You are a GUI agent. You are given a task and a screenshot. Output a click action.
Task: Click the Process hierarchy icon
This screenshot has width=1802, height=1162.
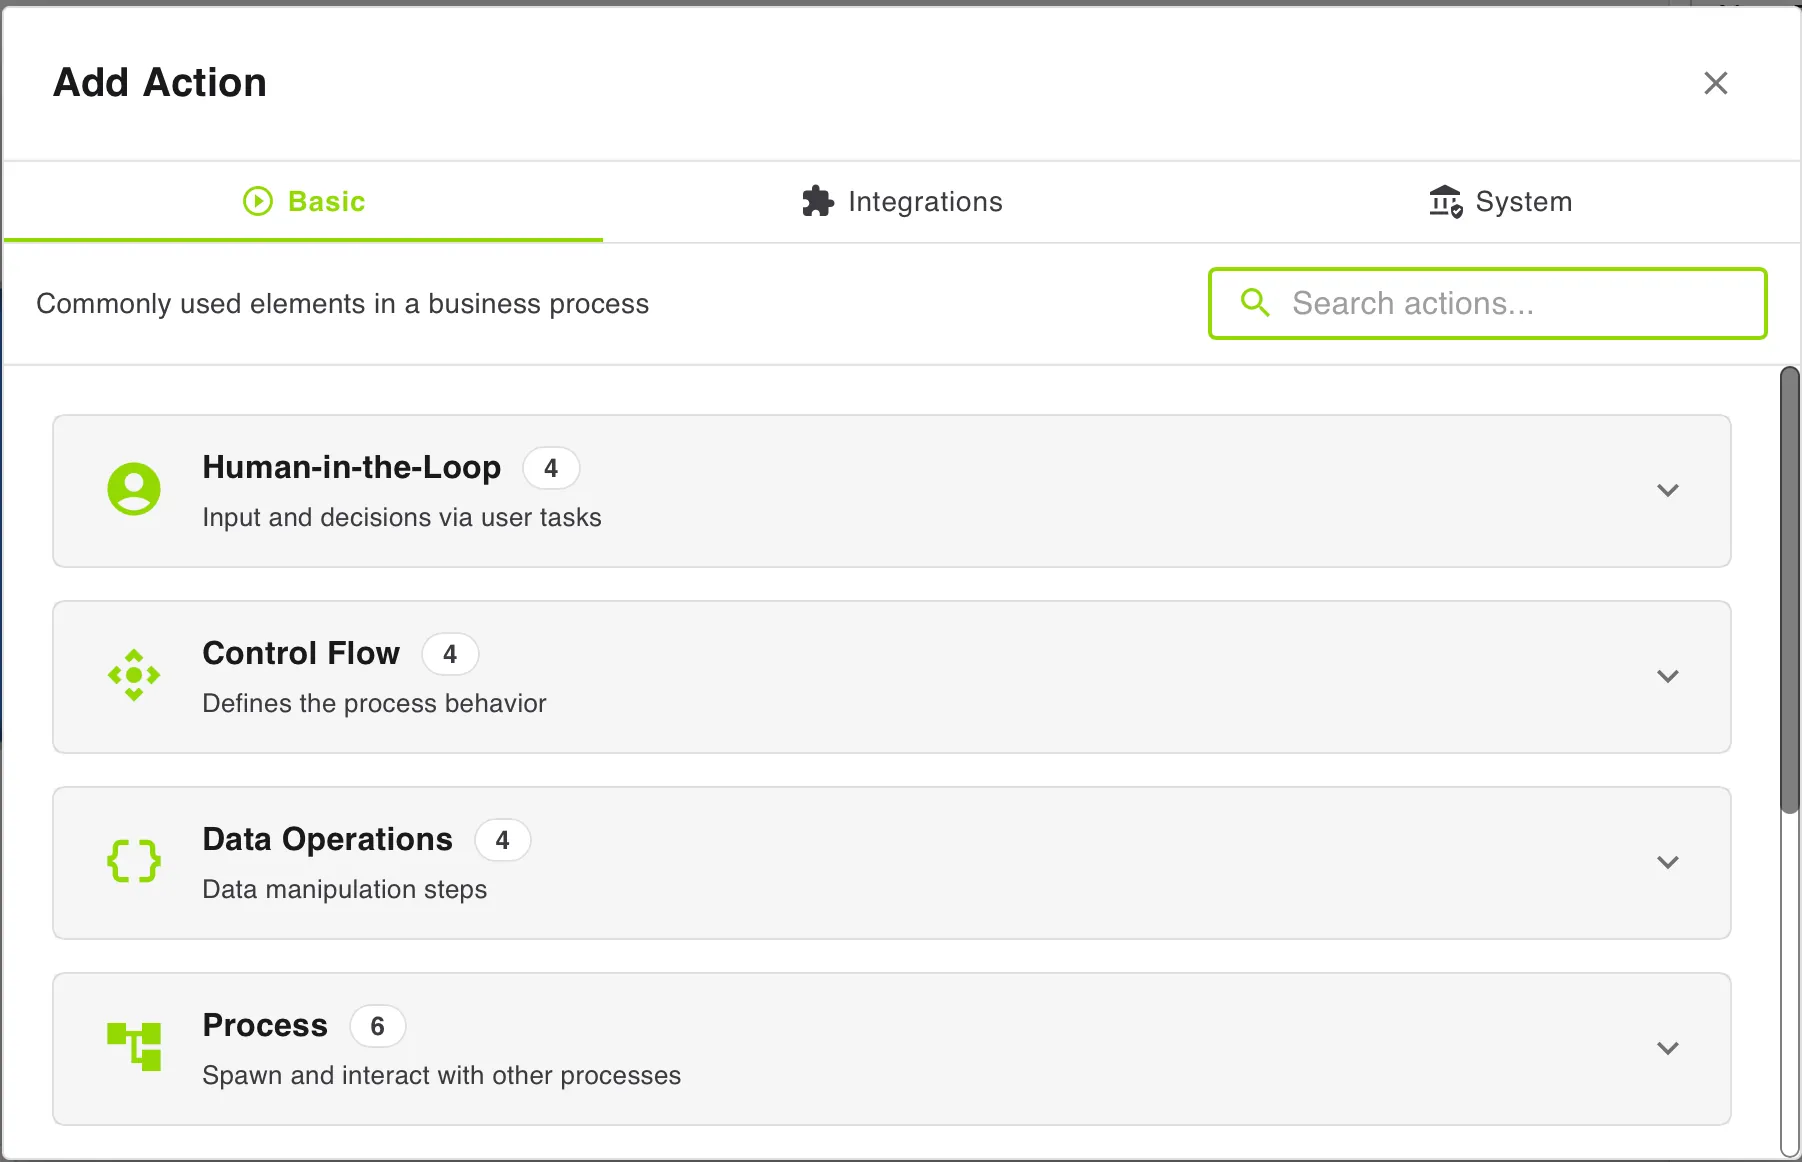point(134,1046)
